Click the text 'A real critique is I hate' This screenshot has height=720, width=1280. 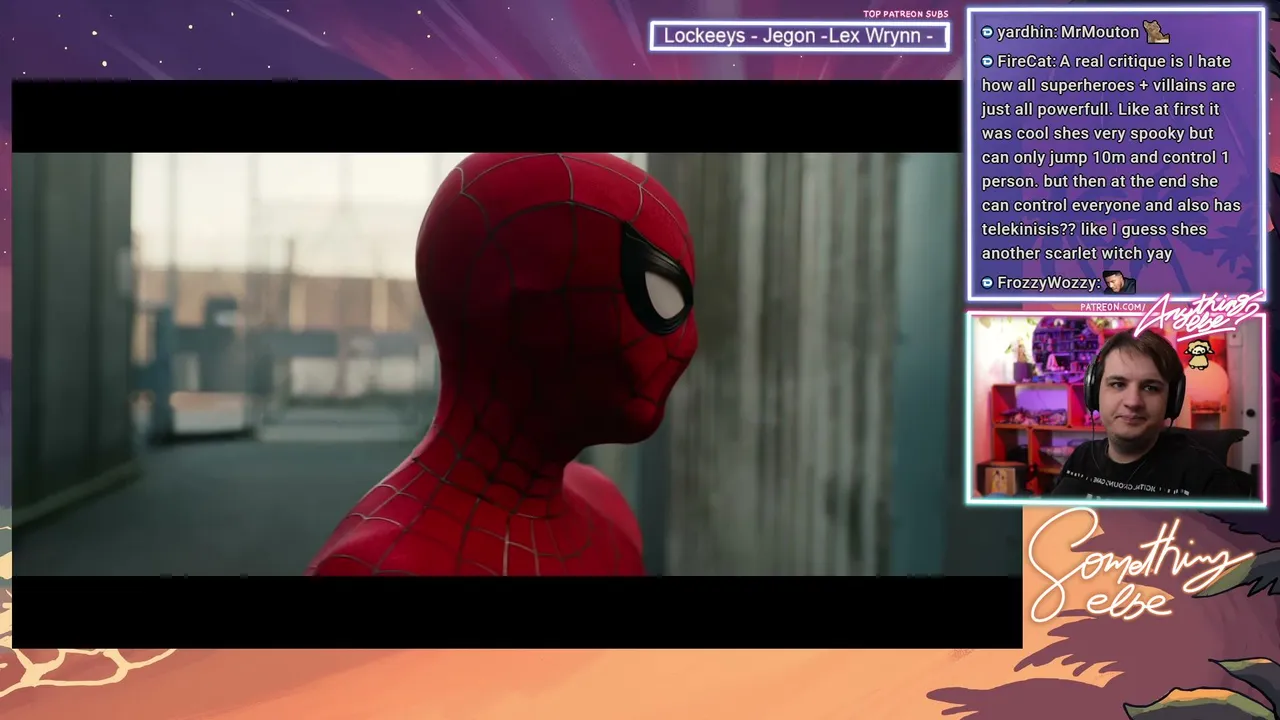pyautogui.click(x=1145, y=62)
